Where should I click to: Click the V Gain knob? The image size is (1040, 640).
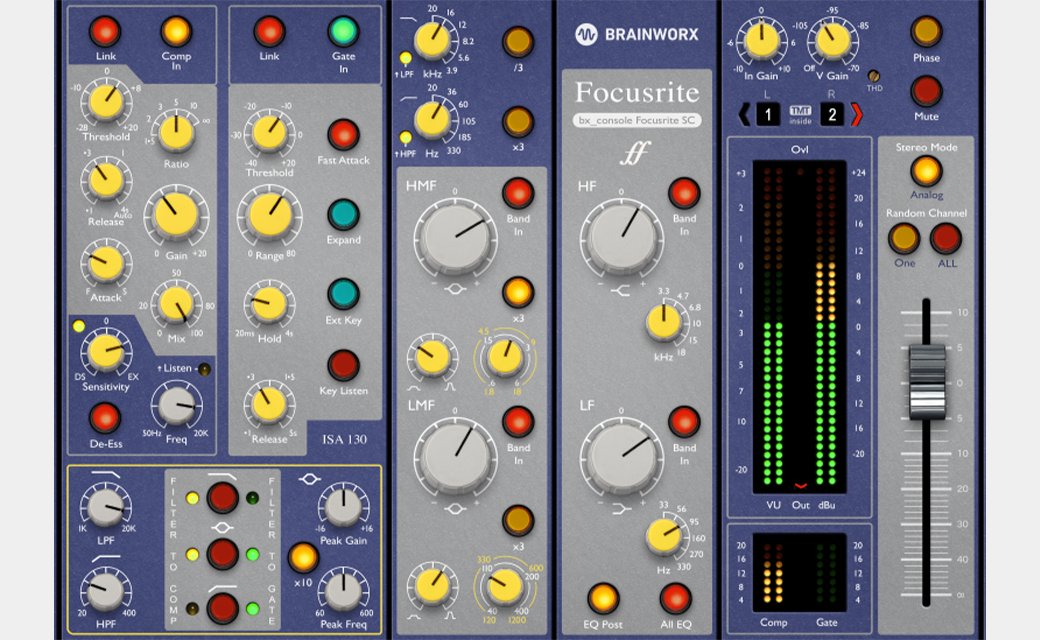tap(832, 40)
